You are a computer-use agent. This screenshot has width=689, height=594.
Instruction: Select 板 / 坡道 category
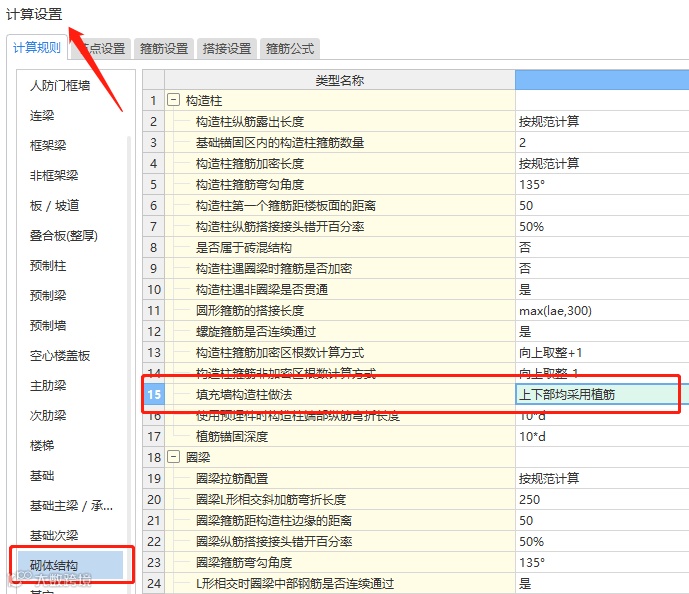(x=54, y=206)
